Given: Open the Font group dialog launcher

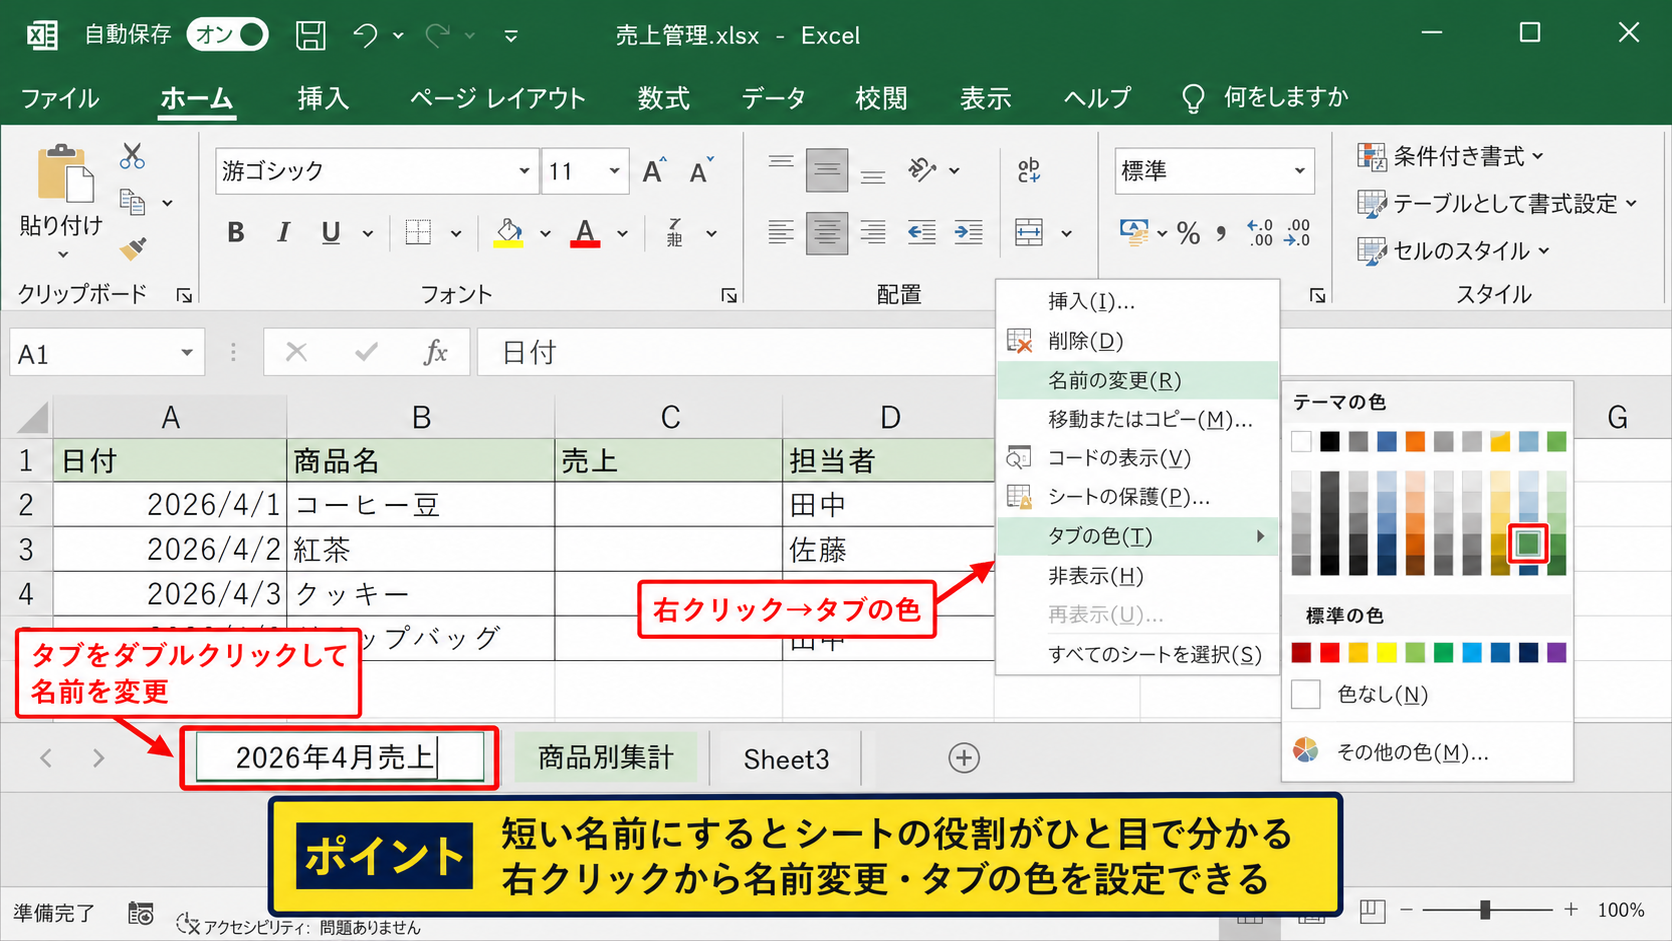Looking at the screenshot, I should coord(729,295).
